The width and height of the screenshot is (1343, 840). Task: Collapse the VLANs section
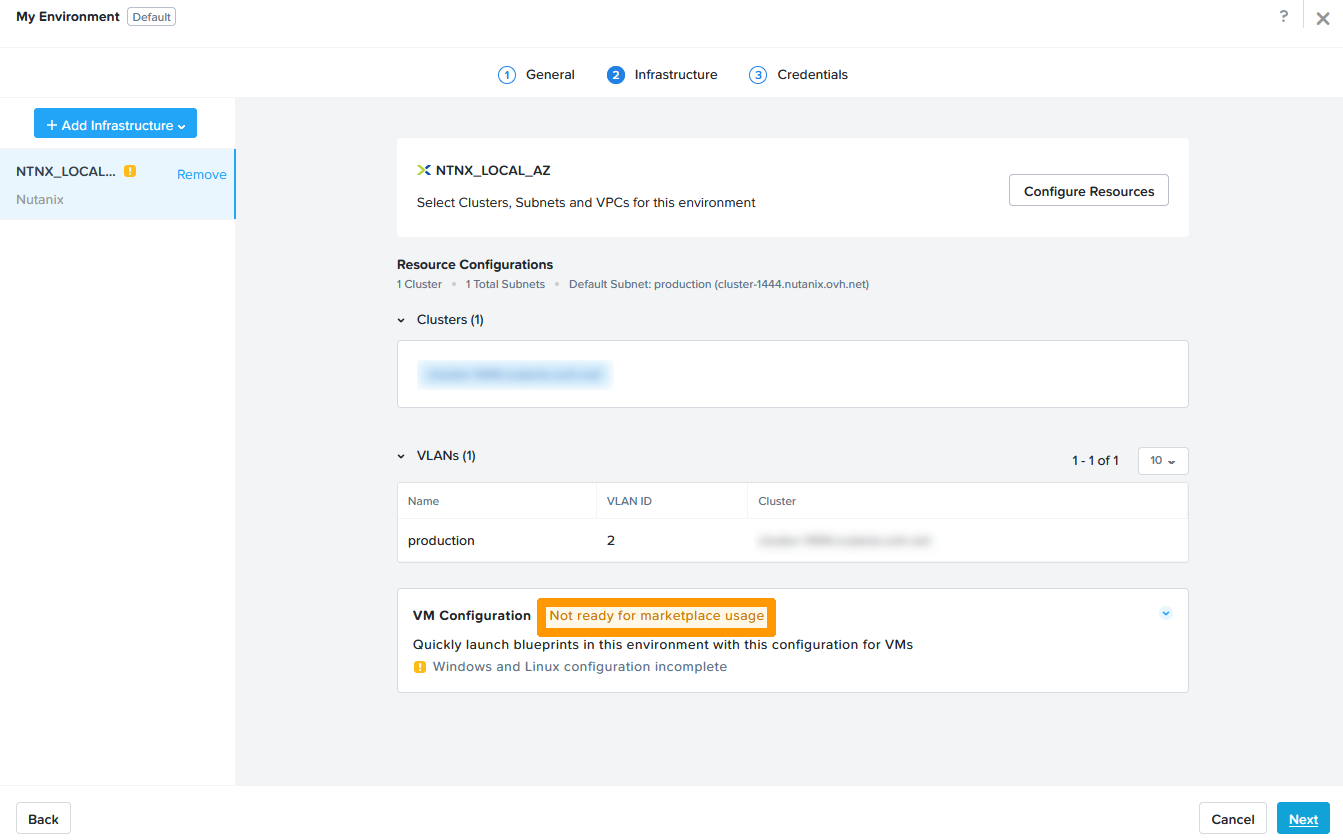(x=401, y=455)
